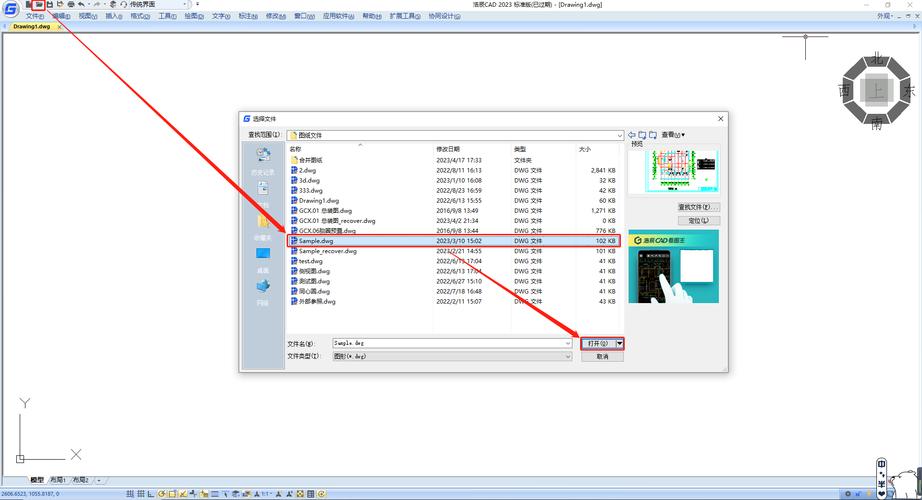Toggle grid display in status bar

(143, 494)
